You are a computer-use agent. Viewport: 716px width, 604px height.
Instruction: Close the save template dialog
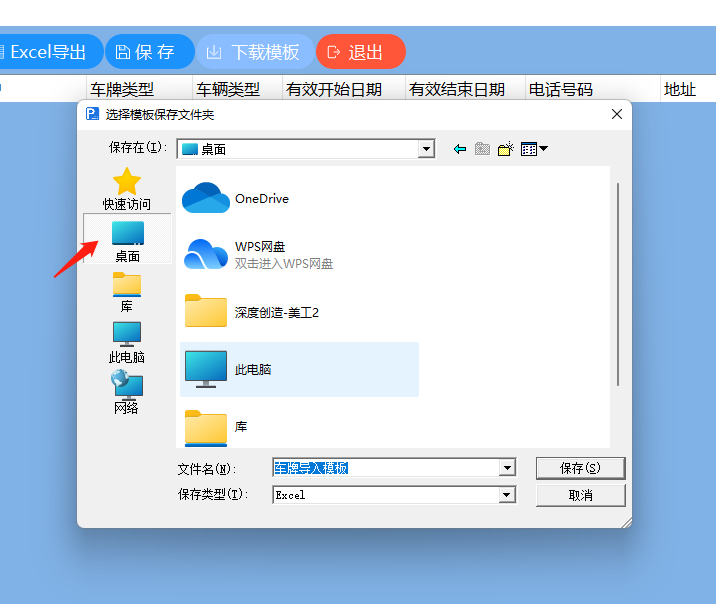[617, 114]
